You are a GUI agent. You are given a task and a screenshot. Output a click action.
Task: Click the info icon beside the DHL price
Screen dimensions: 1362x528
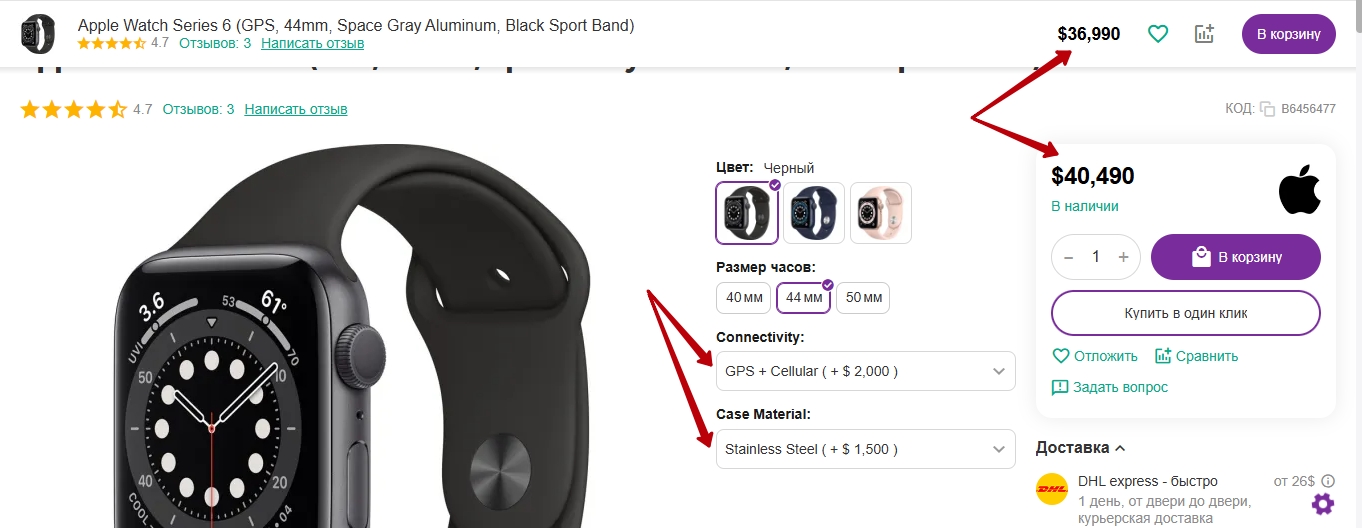(x=1328, y=481)
